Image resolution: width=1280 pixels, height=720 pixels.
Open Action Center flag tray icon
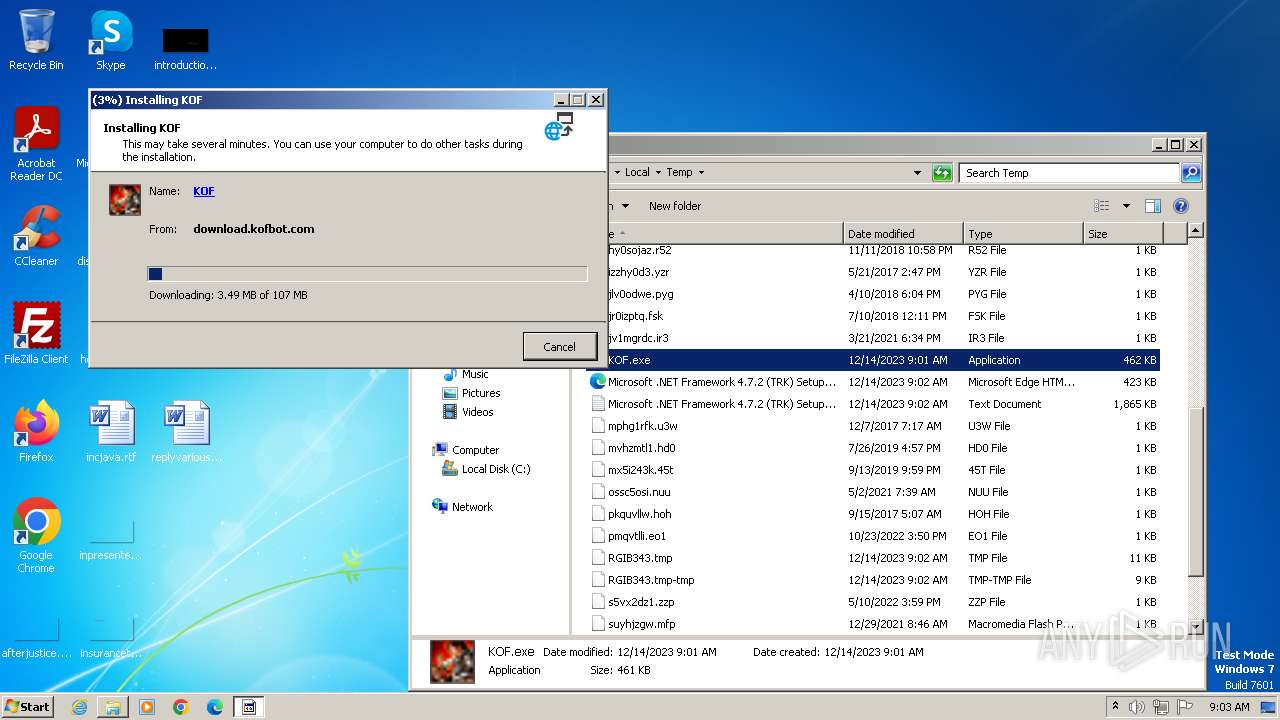(x=1186, y=707)
